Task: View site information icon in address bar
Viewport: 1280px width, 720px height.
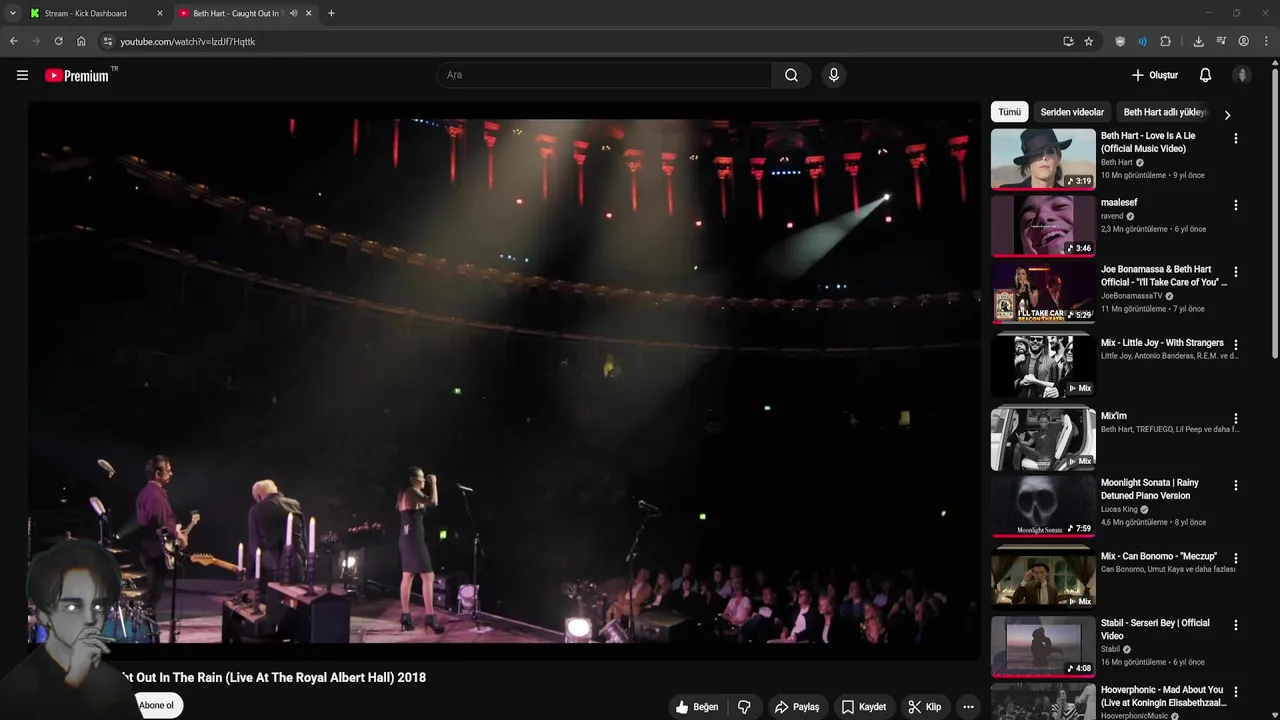Action: [x=108, y=41]
